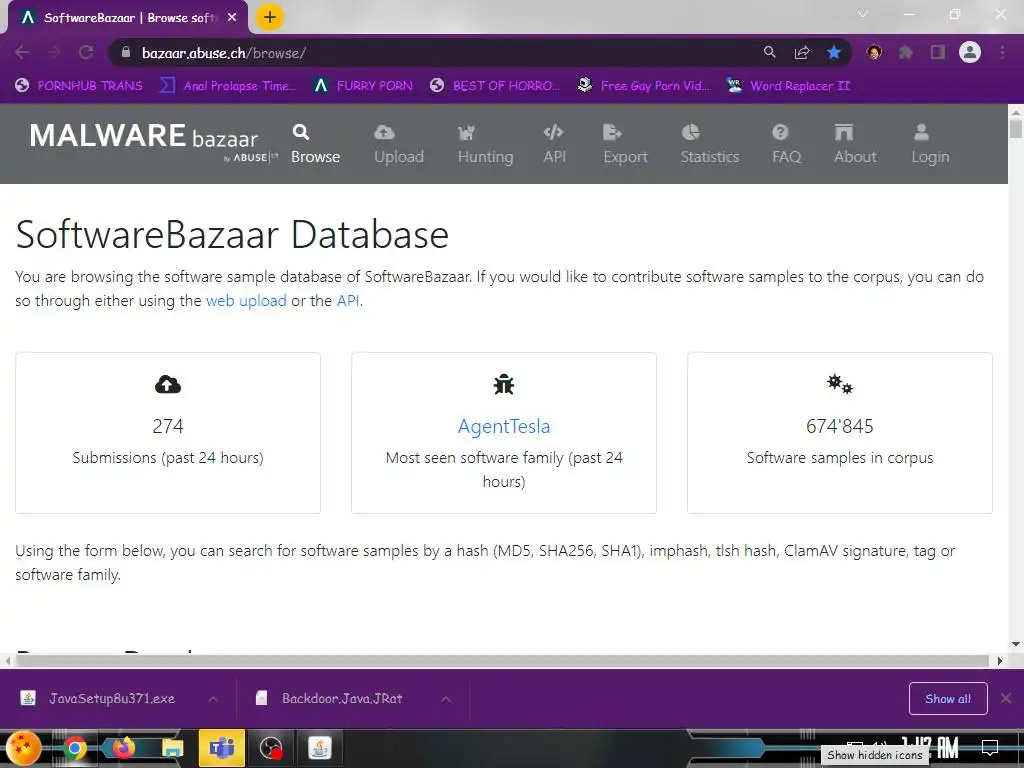Open the Word Replacer II bookmark
This screenshot has width=1024, height=768.
[789, 86]
